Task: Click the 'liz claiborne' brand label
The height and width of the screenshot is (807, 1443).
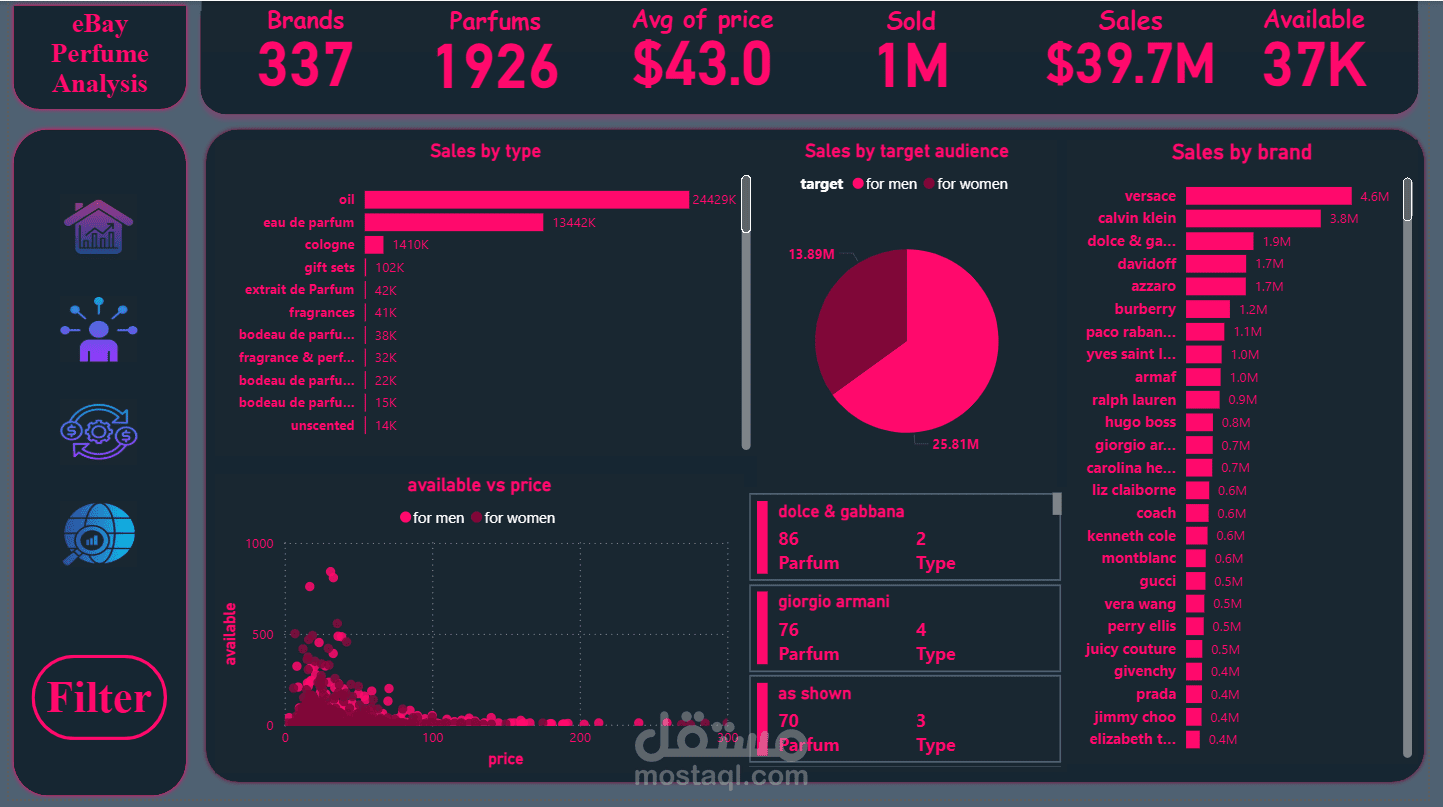Action: tap(1134, 490)
